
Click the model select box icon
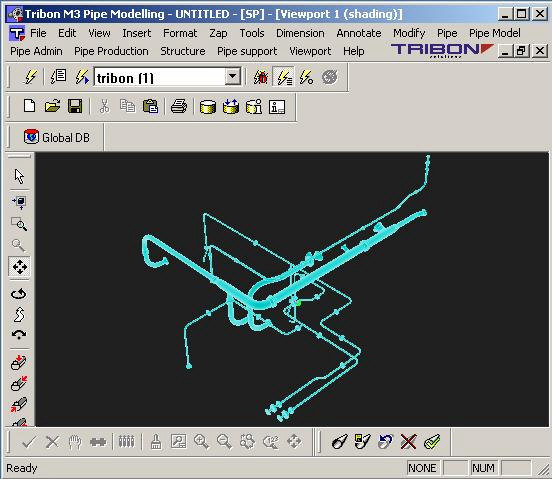pyautogui.click(x=19, y=202)
